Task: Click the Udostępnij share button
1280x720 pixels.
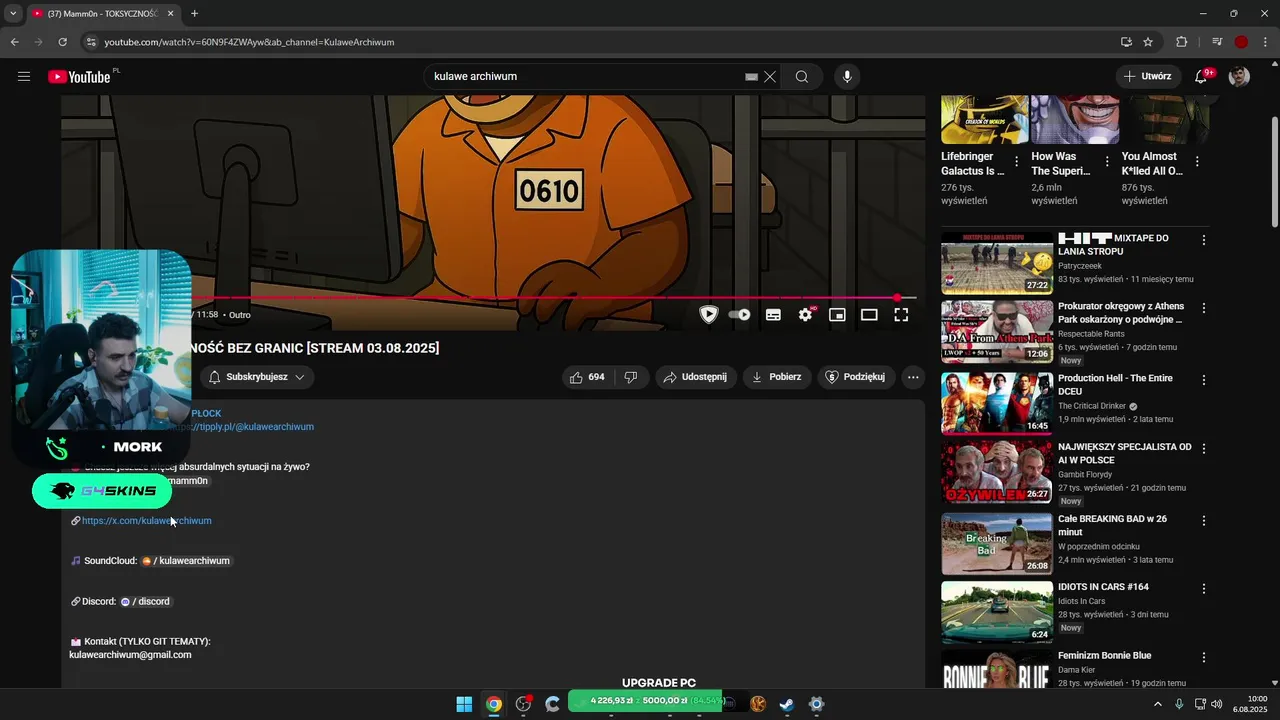Action: point(696,377)
